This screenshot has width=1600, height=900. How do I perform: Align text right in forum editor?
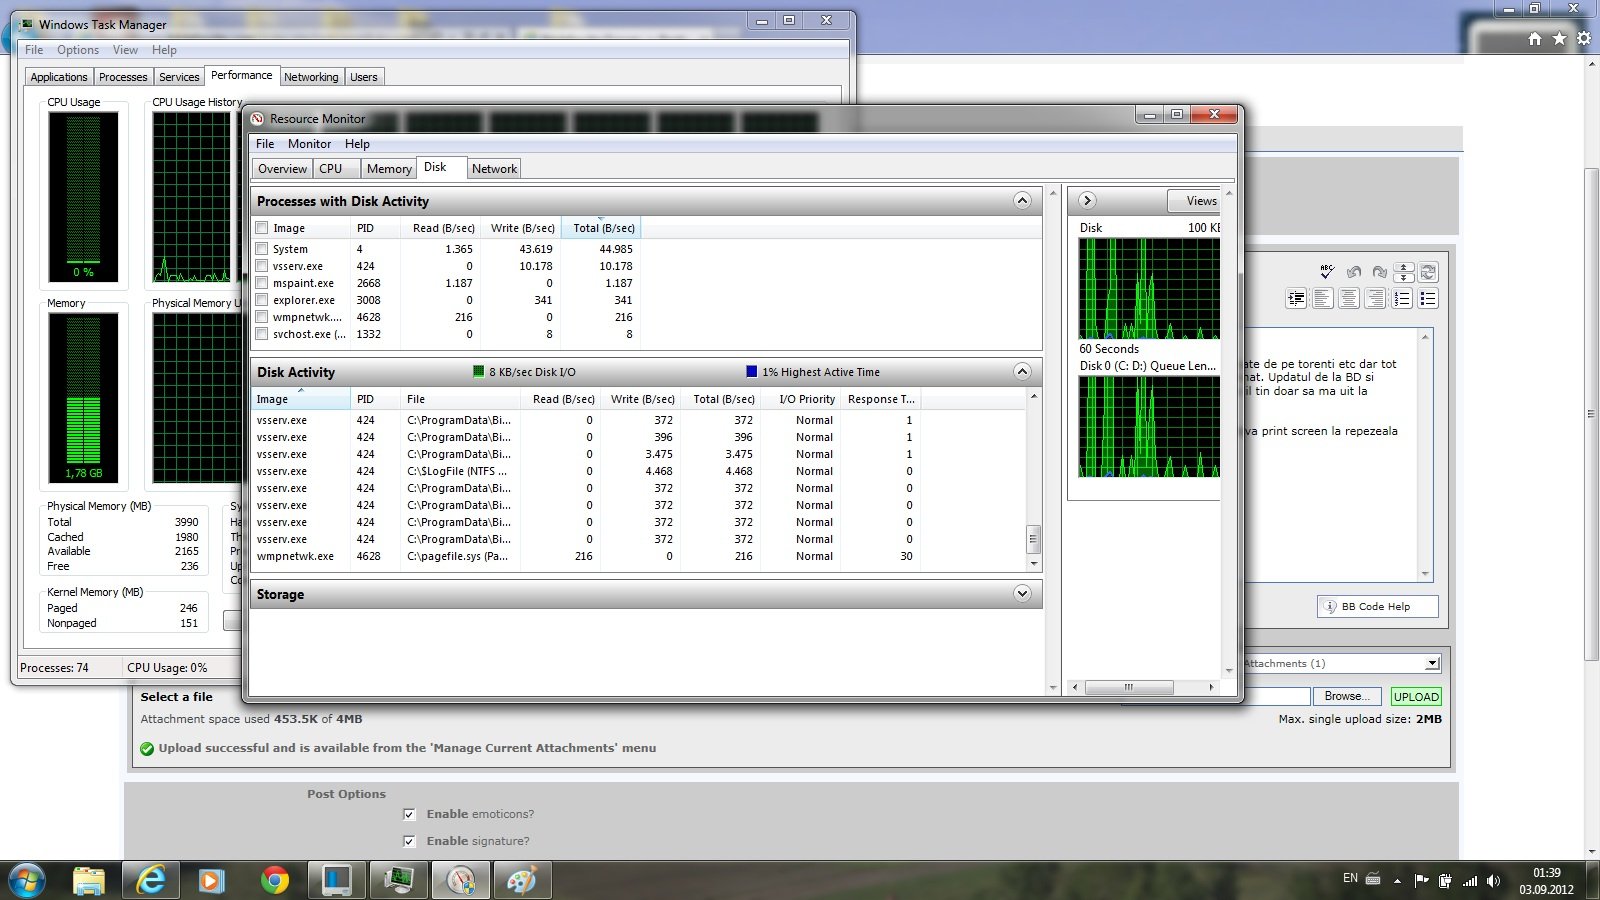tap(1375, 298)
